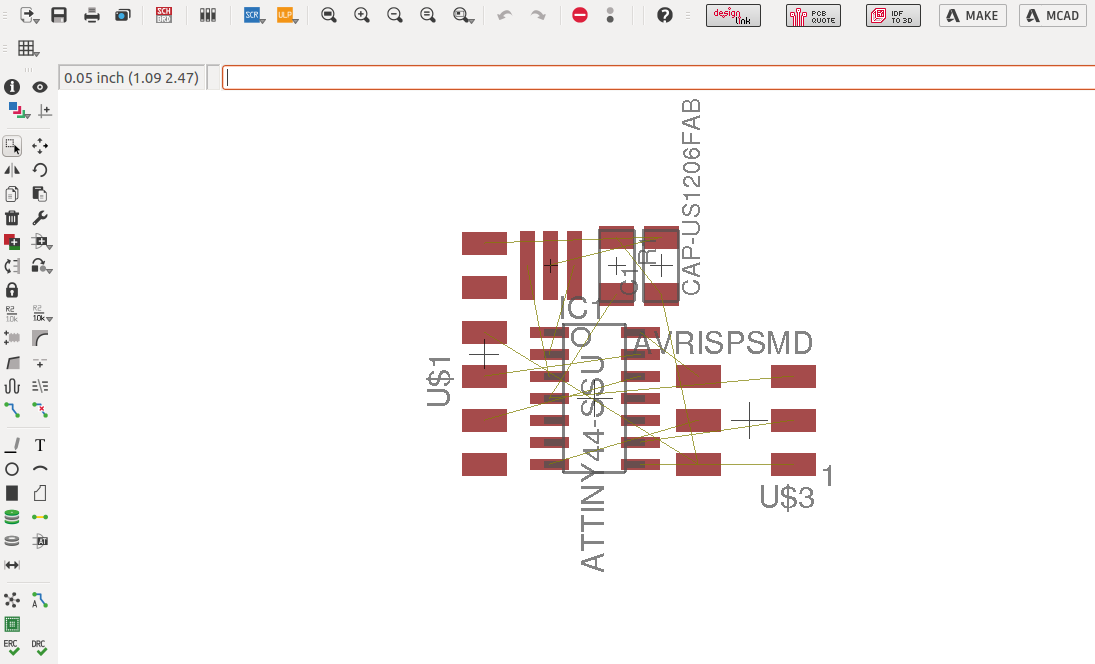Viewport: 1095px width, 664px height.
Task: Select the Via tool
Action: point(12,517)
